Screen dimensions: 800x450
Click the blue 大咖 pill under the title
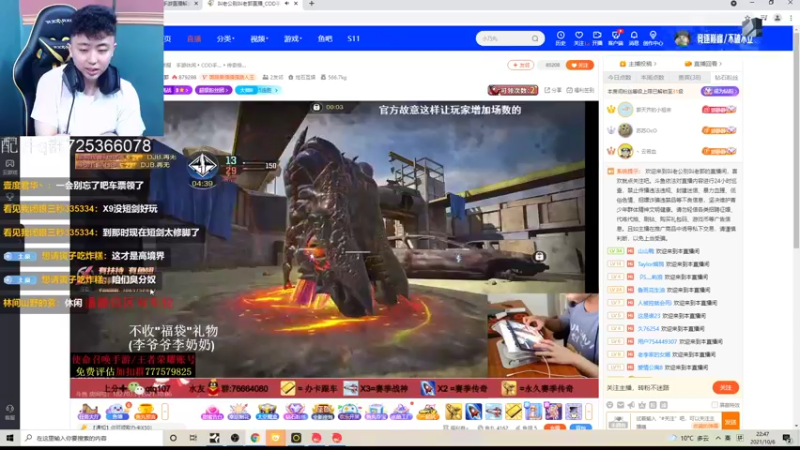tap(258, 90)
